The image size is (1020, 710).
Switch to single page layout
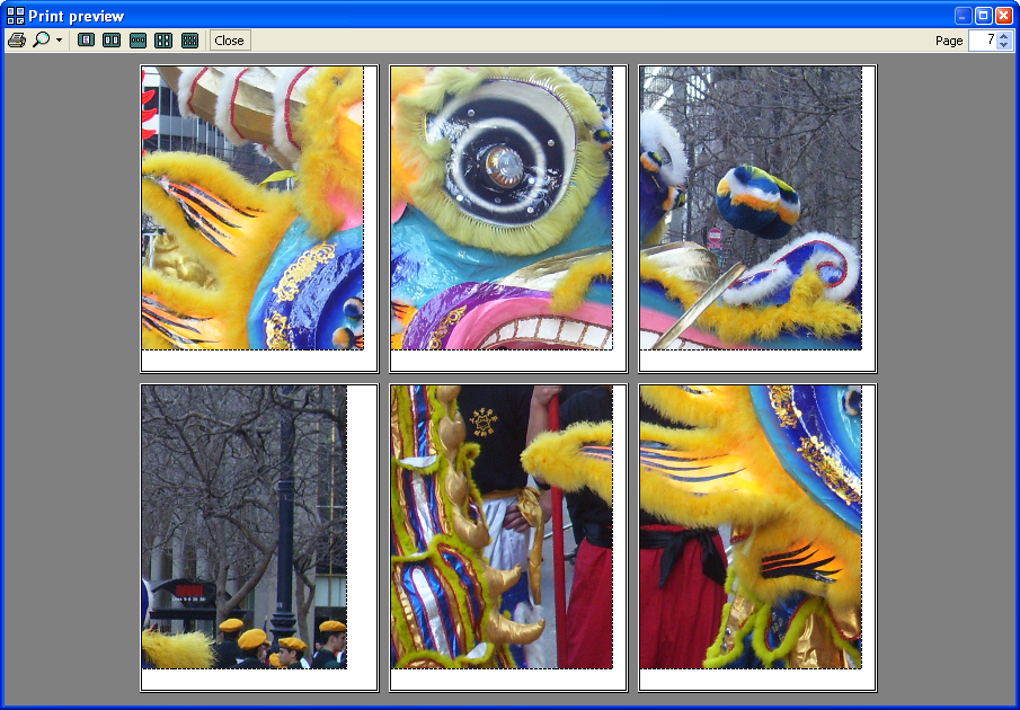pos(86,40)
